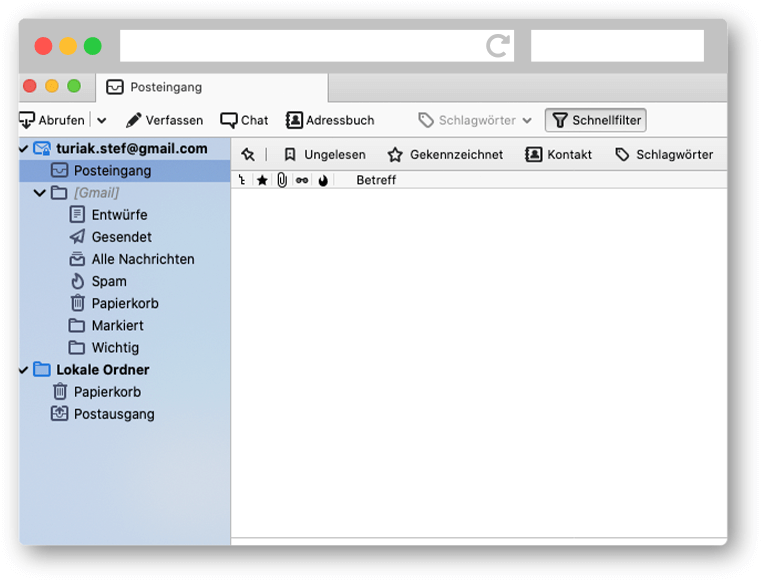Click the browser search field
762x580 pixels.
click(617, 46)
